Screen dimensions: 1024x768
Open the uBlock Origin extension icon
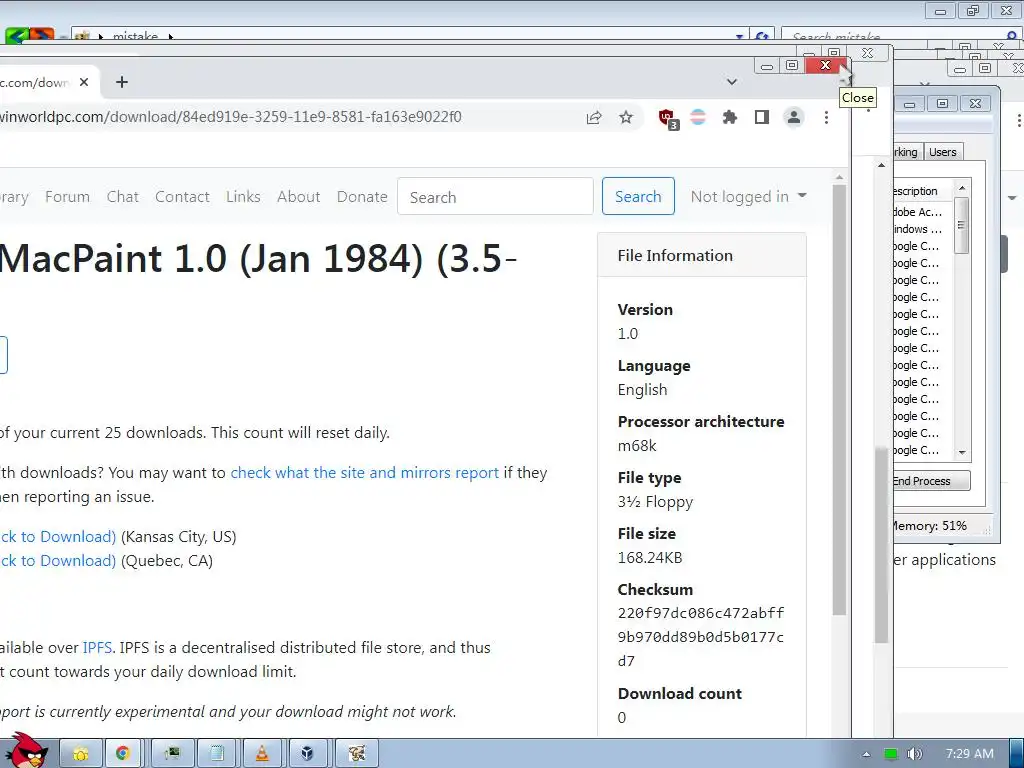[x=667, y=118]
